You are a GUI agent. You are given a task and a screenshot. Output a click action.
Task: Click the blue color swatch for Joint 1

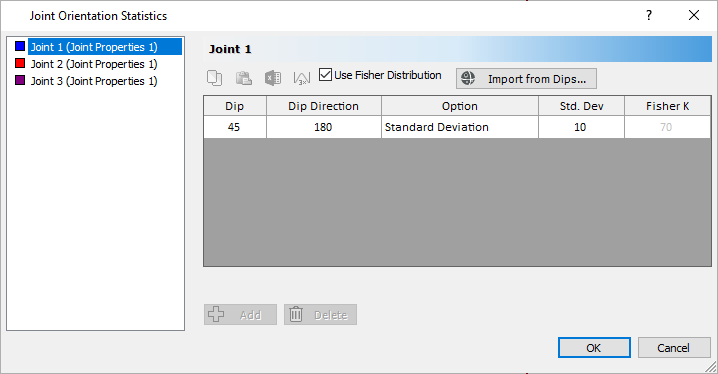coord(20,46)
